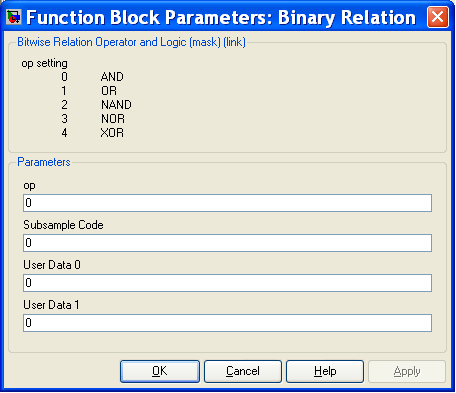
Task: Click the Simulink block icon in title bar
Action: pyautogui.click(x=14, y=17)
